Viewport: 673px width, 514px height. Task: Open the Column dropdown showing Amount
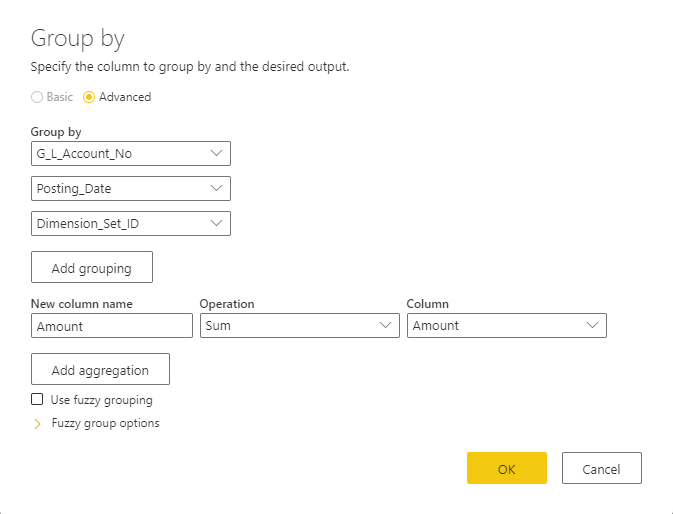click(507, 326)
